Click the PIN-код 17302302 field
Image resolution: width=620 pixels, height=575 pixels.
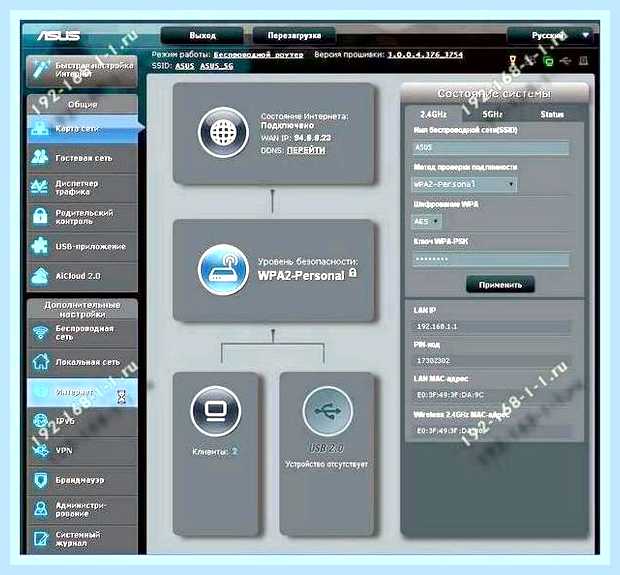(x=492, y=361)
